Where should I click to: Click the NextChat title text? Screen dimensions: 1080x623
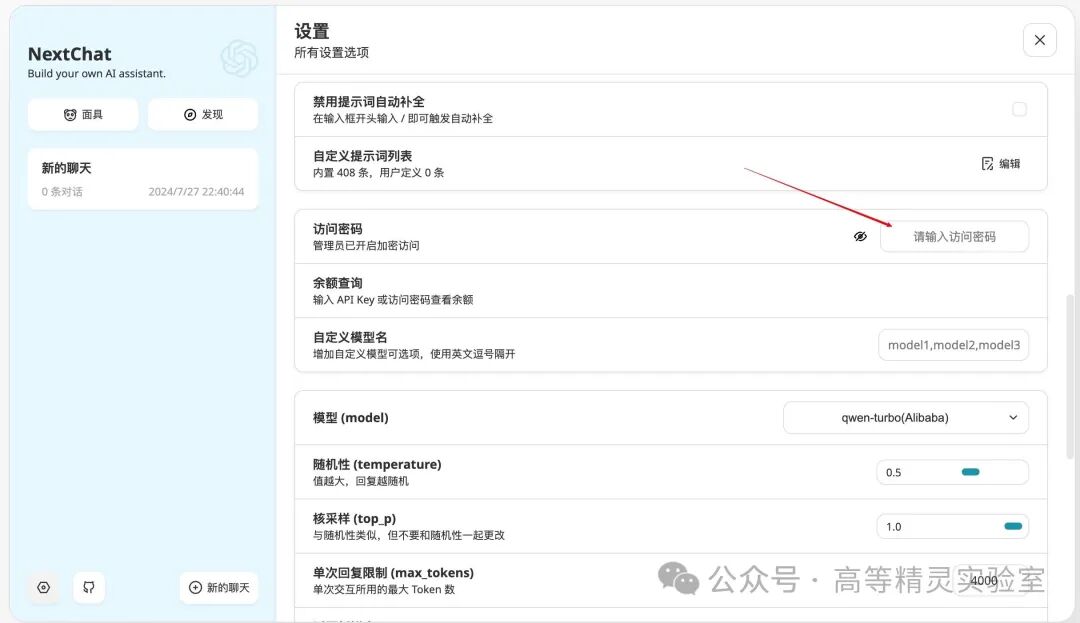(x=70, y=54)
